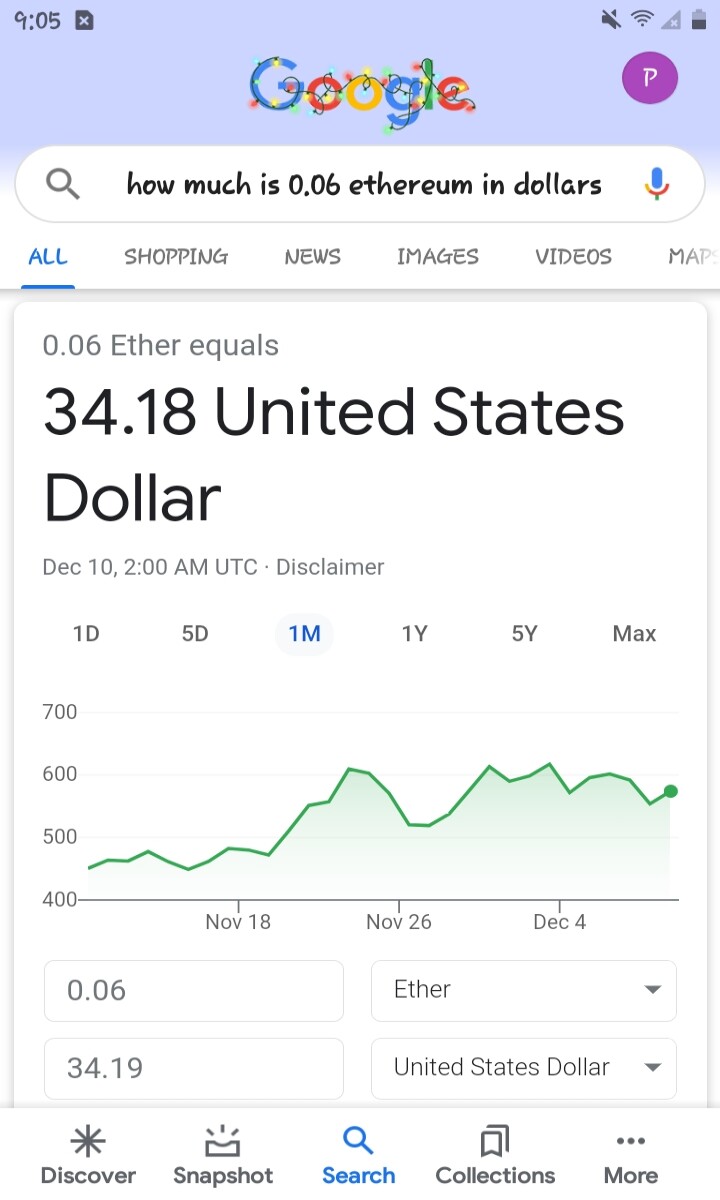Image resolution: width=720 pixels, height=1200 pixels.
Task: Tap the magnifier icon in search bar
Action: 63,184
